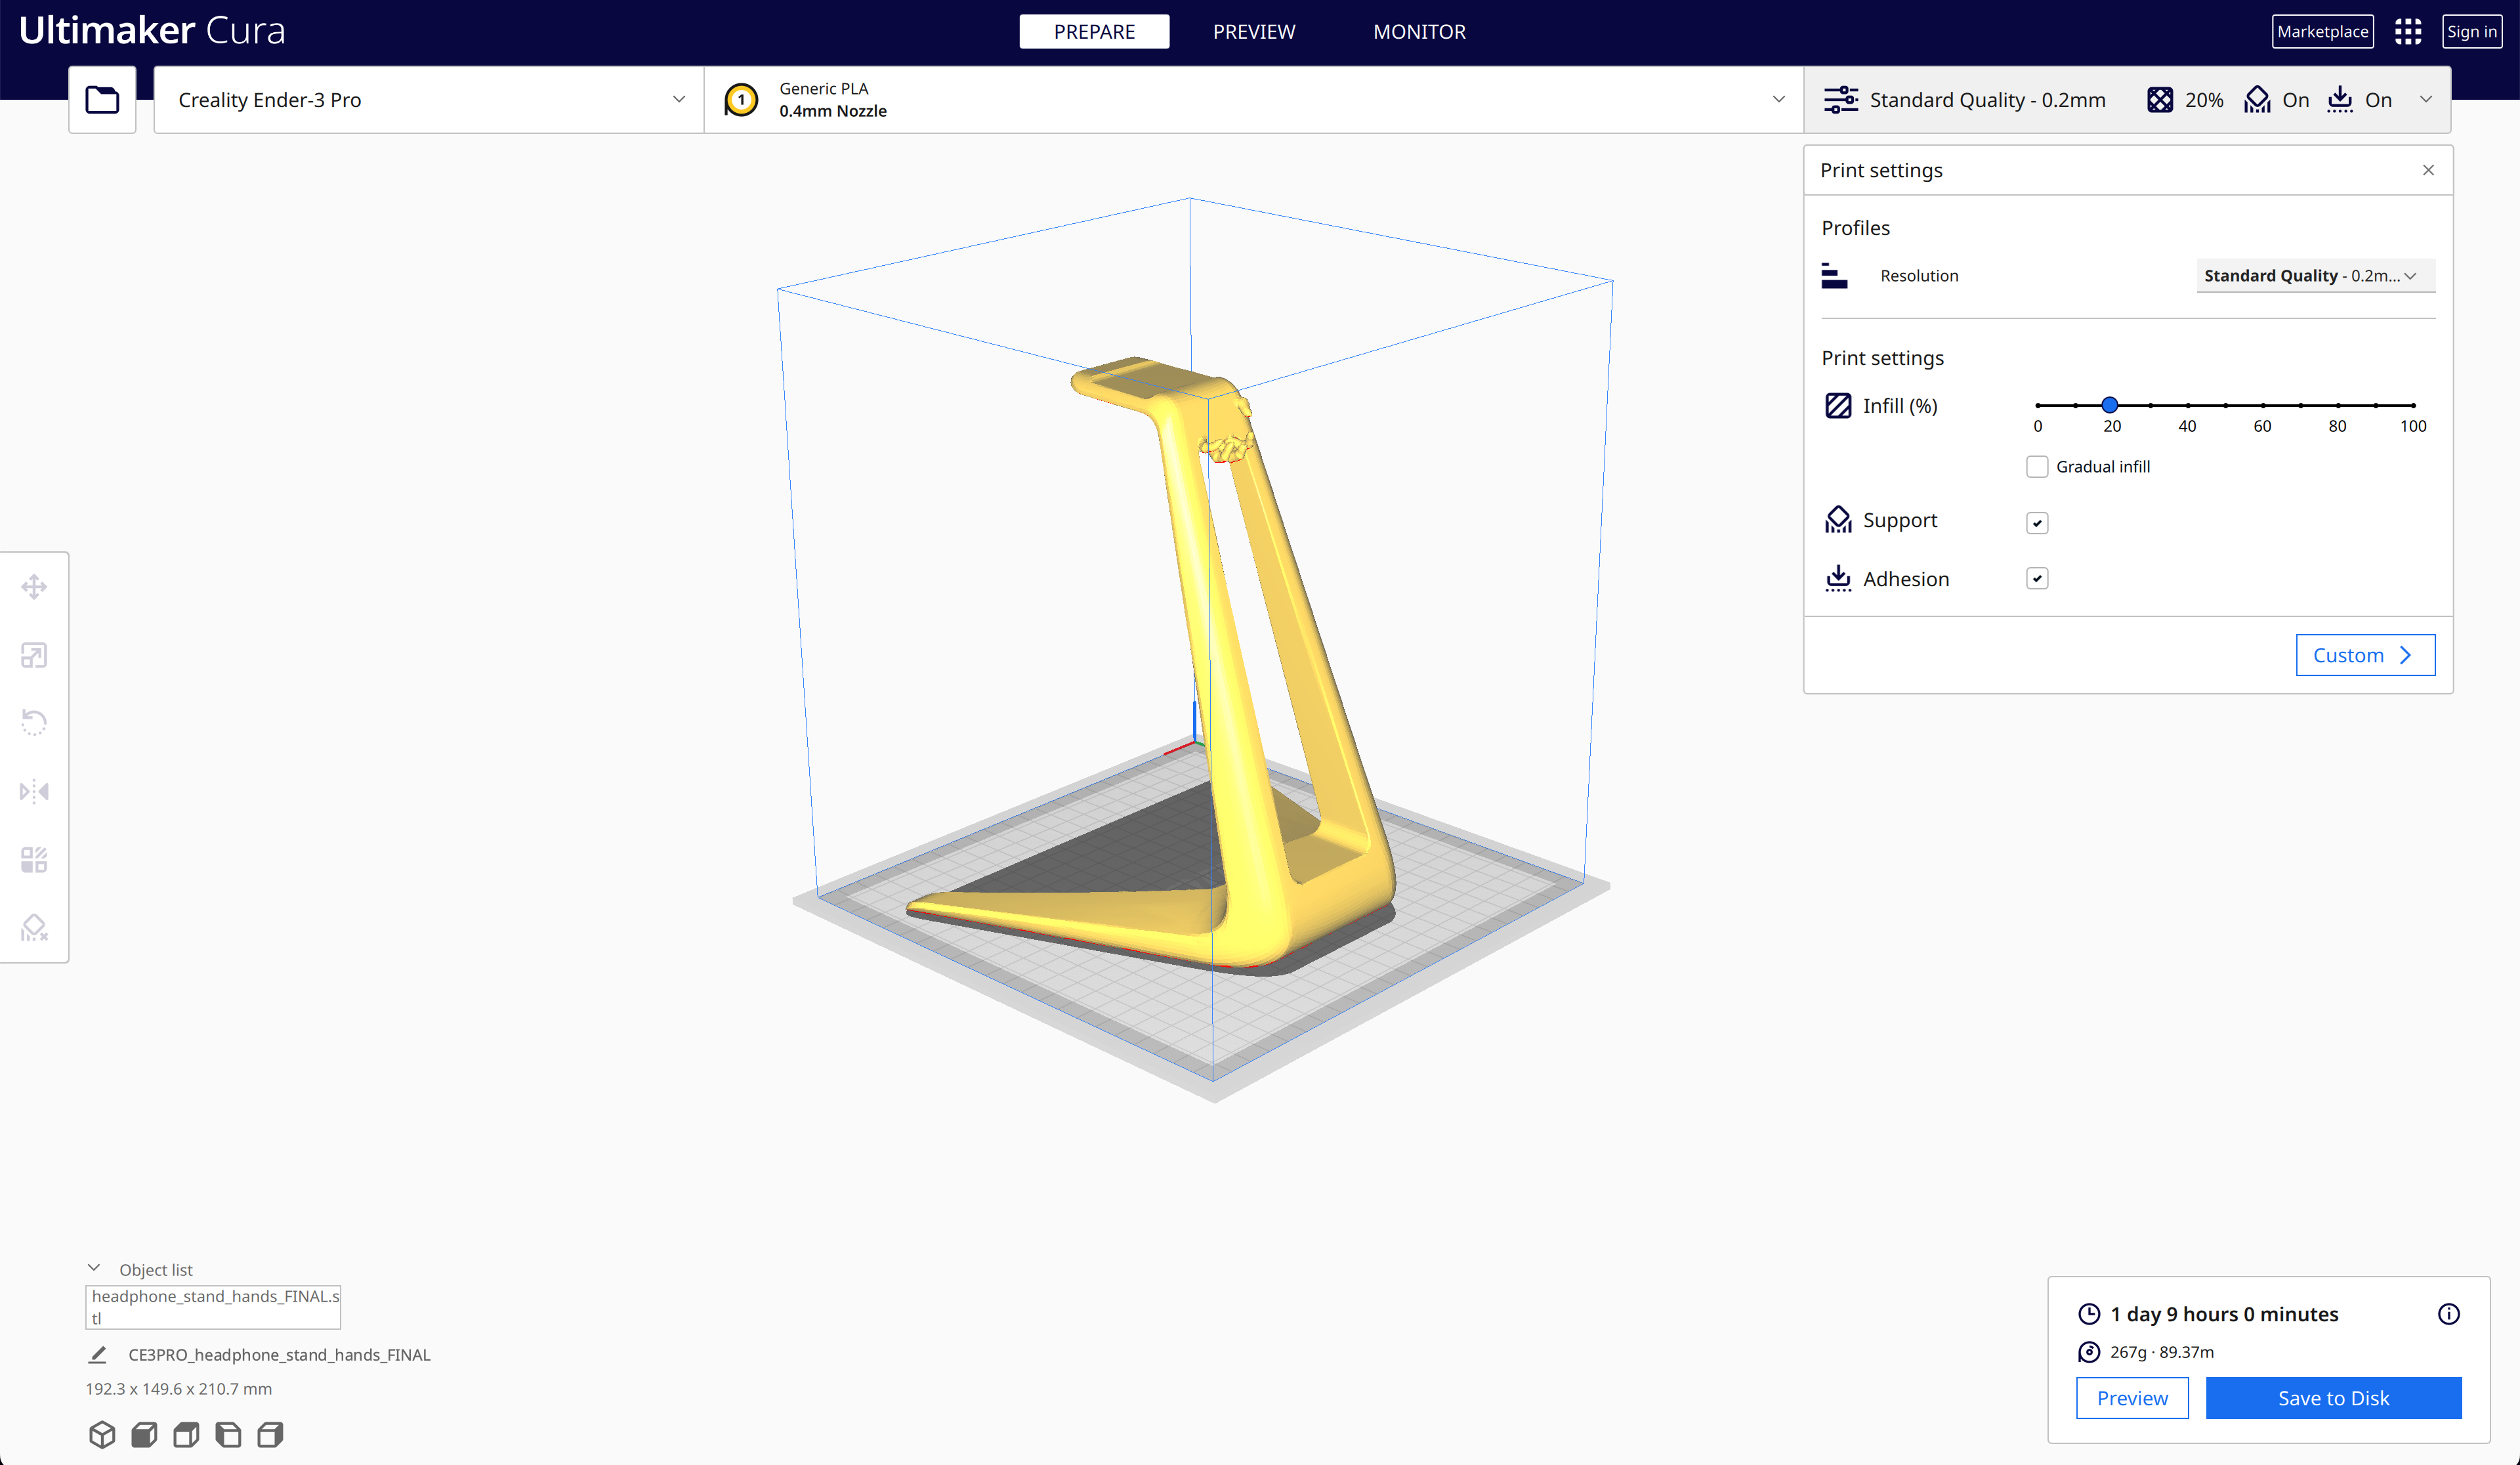
Task: Click the Save to Disk button
Action: coord(2333,1398)
